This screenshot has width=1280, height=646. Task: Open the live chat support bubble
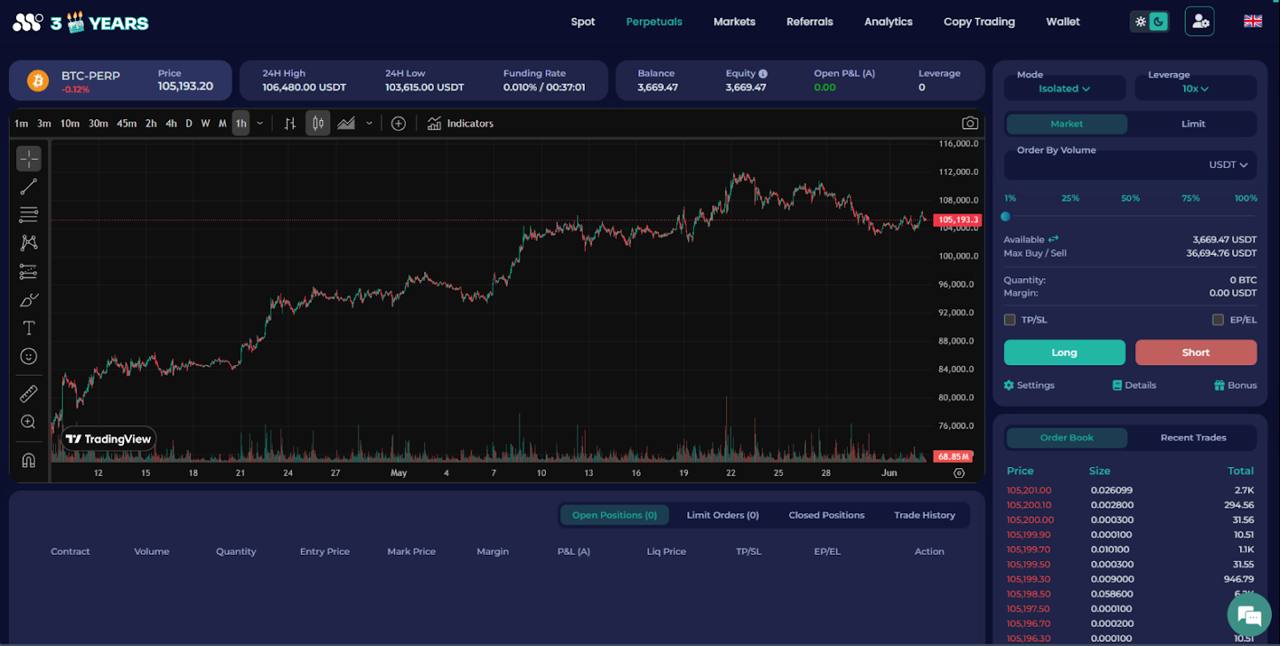1248,615
